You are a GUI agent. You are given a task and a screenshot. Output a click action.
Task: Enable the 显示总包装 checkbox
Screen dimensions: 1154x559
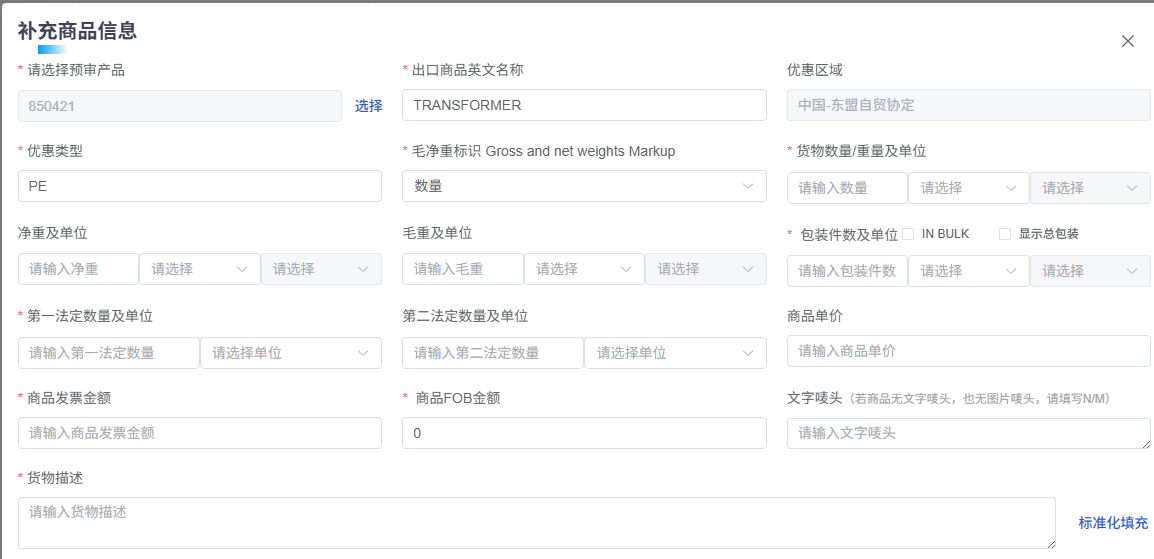1005,234
